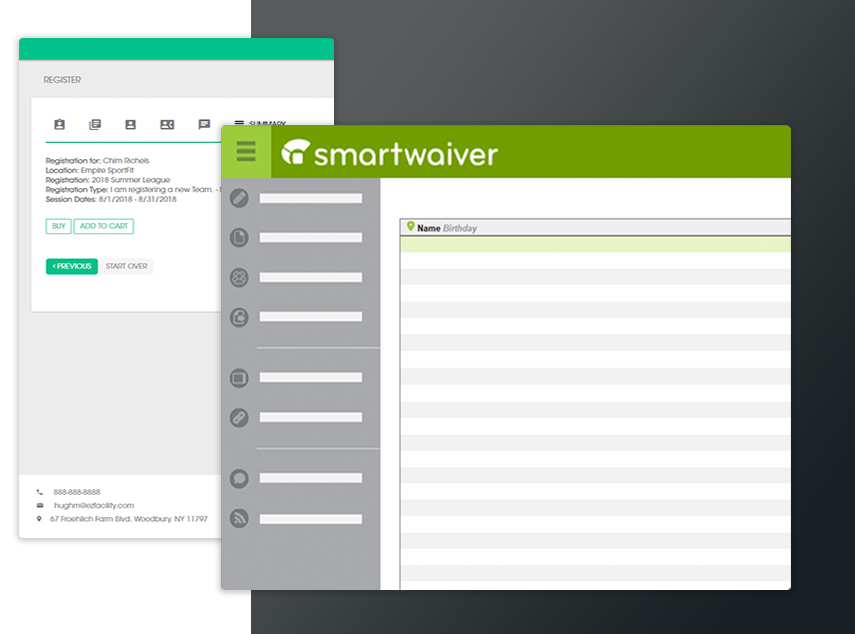Click the Smartwaiver logo
This screenshot has width=855, height=634.
click(x=390, y=153)
